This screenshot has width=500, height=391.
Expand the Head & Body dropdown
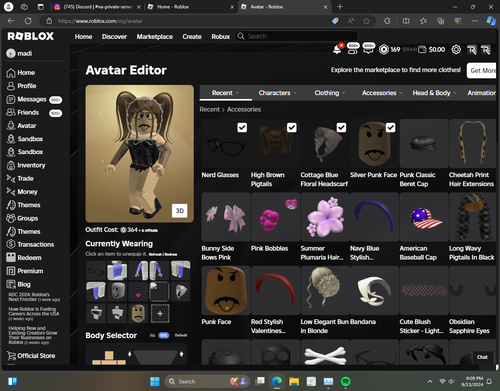434,93
